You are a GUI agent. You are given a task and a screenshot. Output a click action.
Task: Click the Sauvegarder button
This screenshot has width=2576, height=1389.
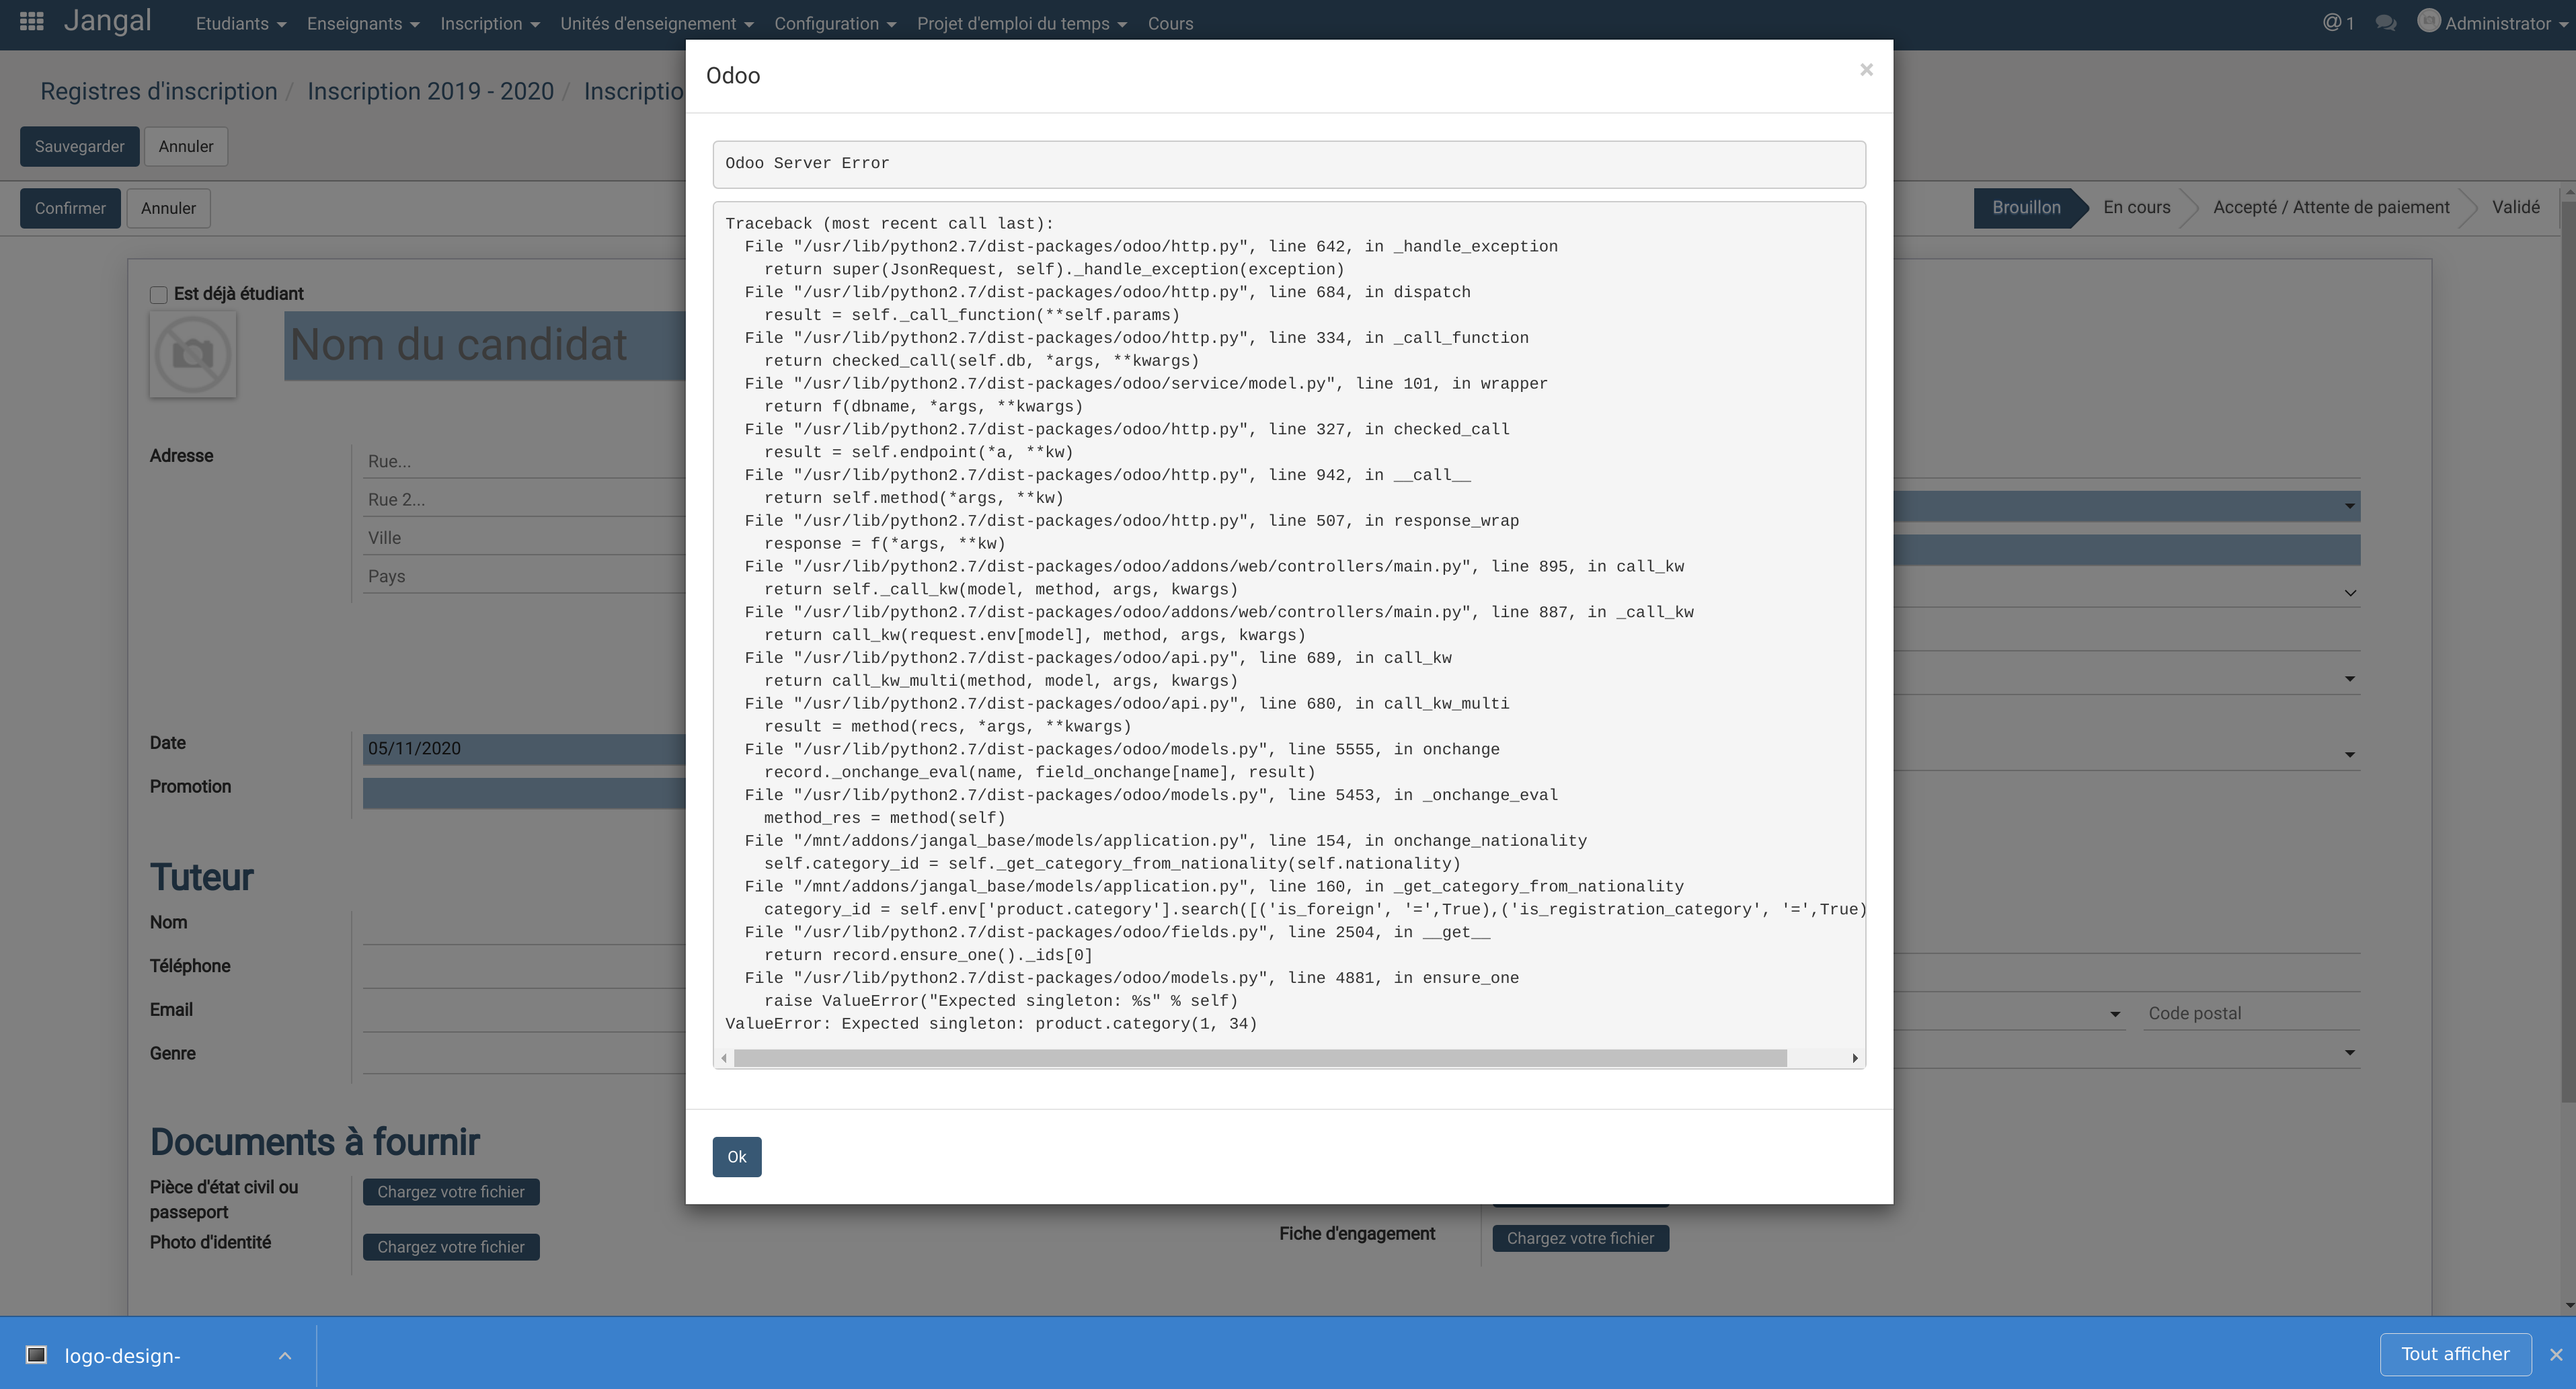79,146
